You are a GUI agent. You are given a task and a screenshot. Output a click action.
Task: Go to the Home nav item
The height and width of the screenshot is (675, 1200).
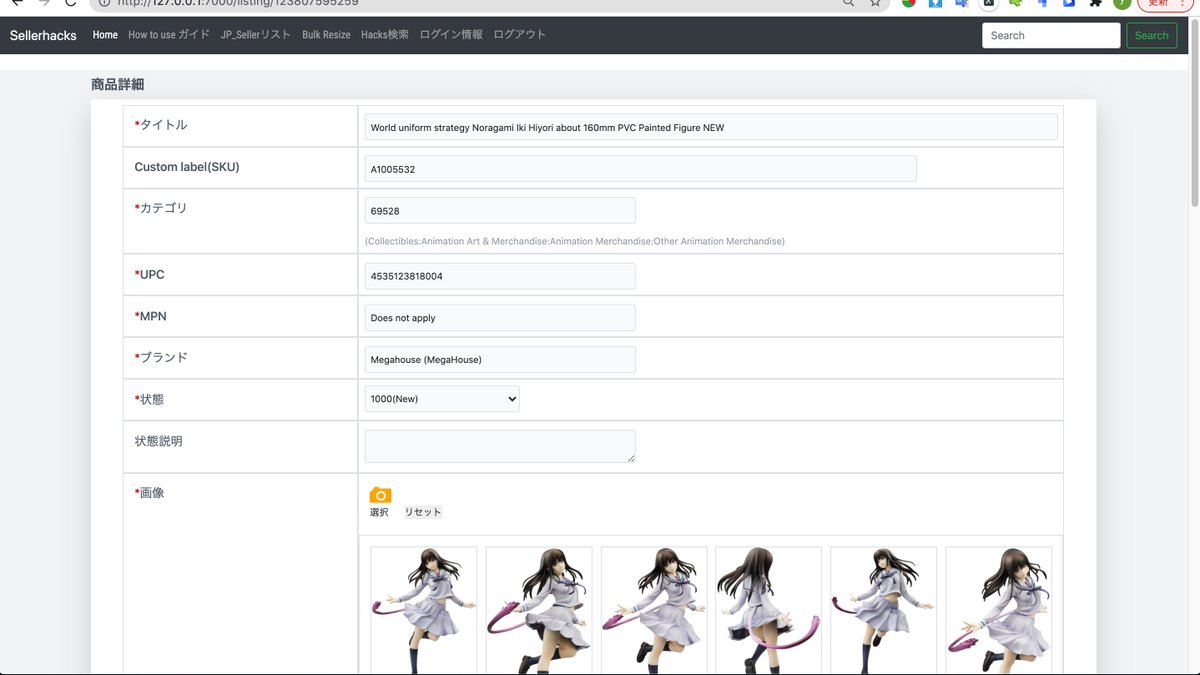[x=105, y=35]
